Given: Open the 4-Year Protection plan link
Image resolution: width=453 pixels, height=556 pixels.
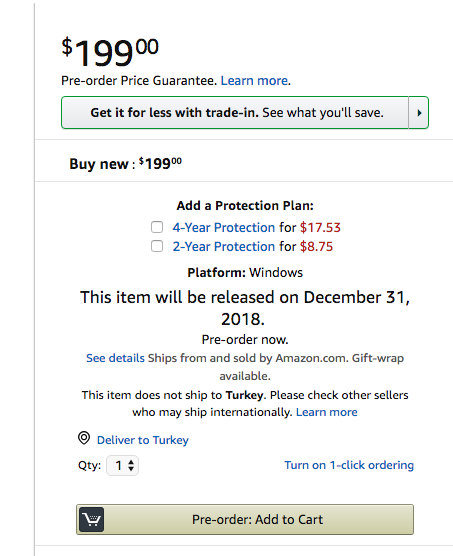Looking at the screenshot, I should click(224, 227).
